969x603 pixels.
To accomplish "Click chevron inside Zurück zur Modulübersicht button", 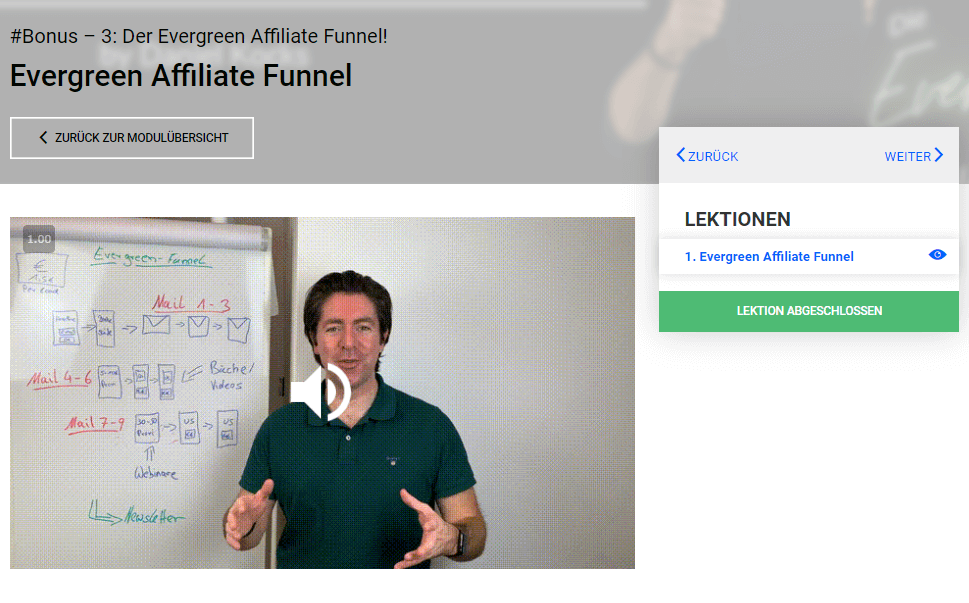I will coord(43,138).
